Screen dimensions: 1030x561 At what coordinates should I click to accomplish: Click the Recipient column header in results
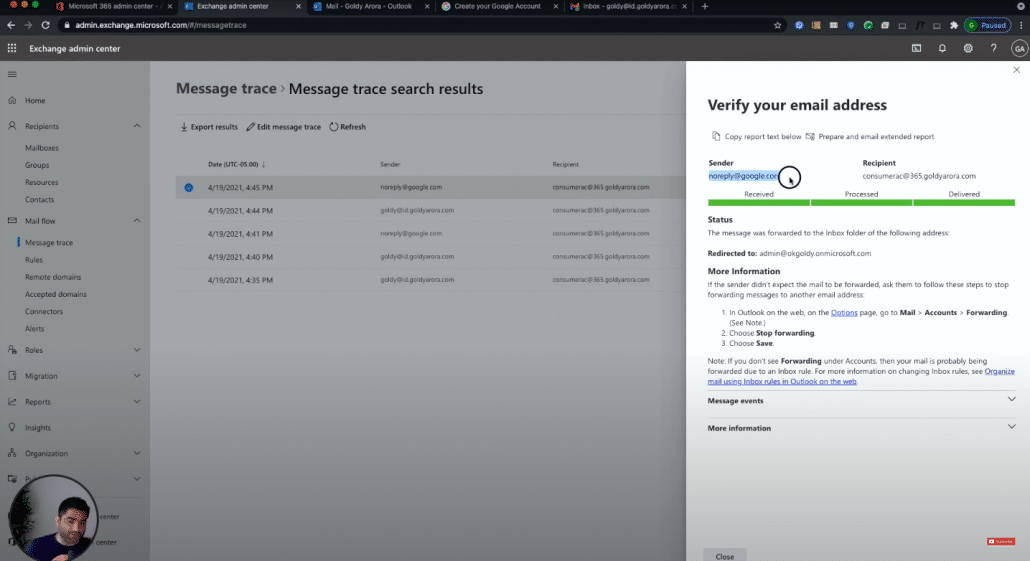(566, 164)
